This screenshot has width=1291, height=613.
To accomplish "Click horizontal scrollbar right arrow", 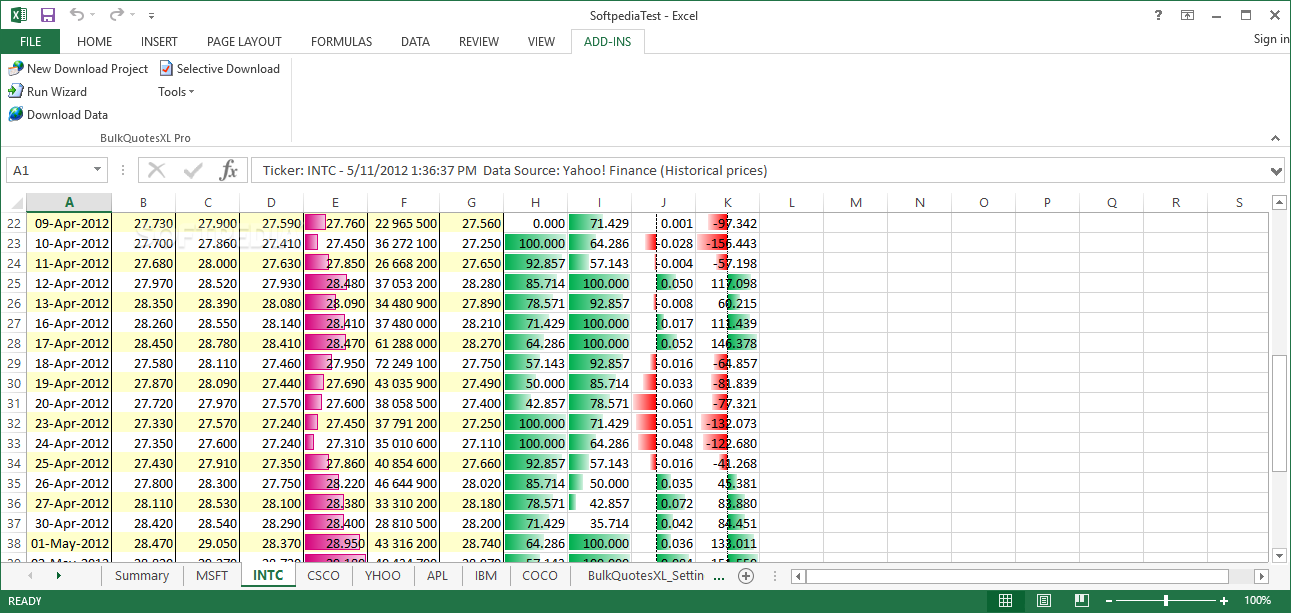I will (x=1262, y=576).
